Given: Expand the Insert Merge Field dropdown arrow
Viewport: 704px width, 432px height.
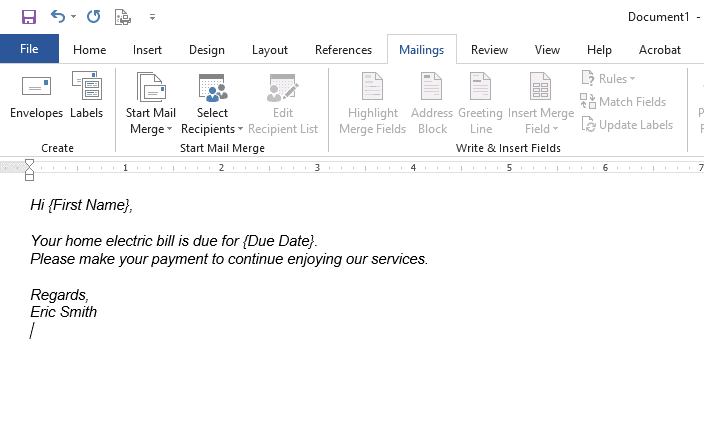Looking at the screenshot, I should point(556,129).
